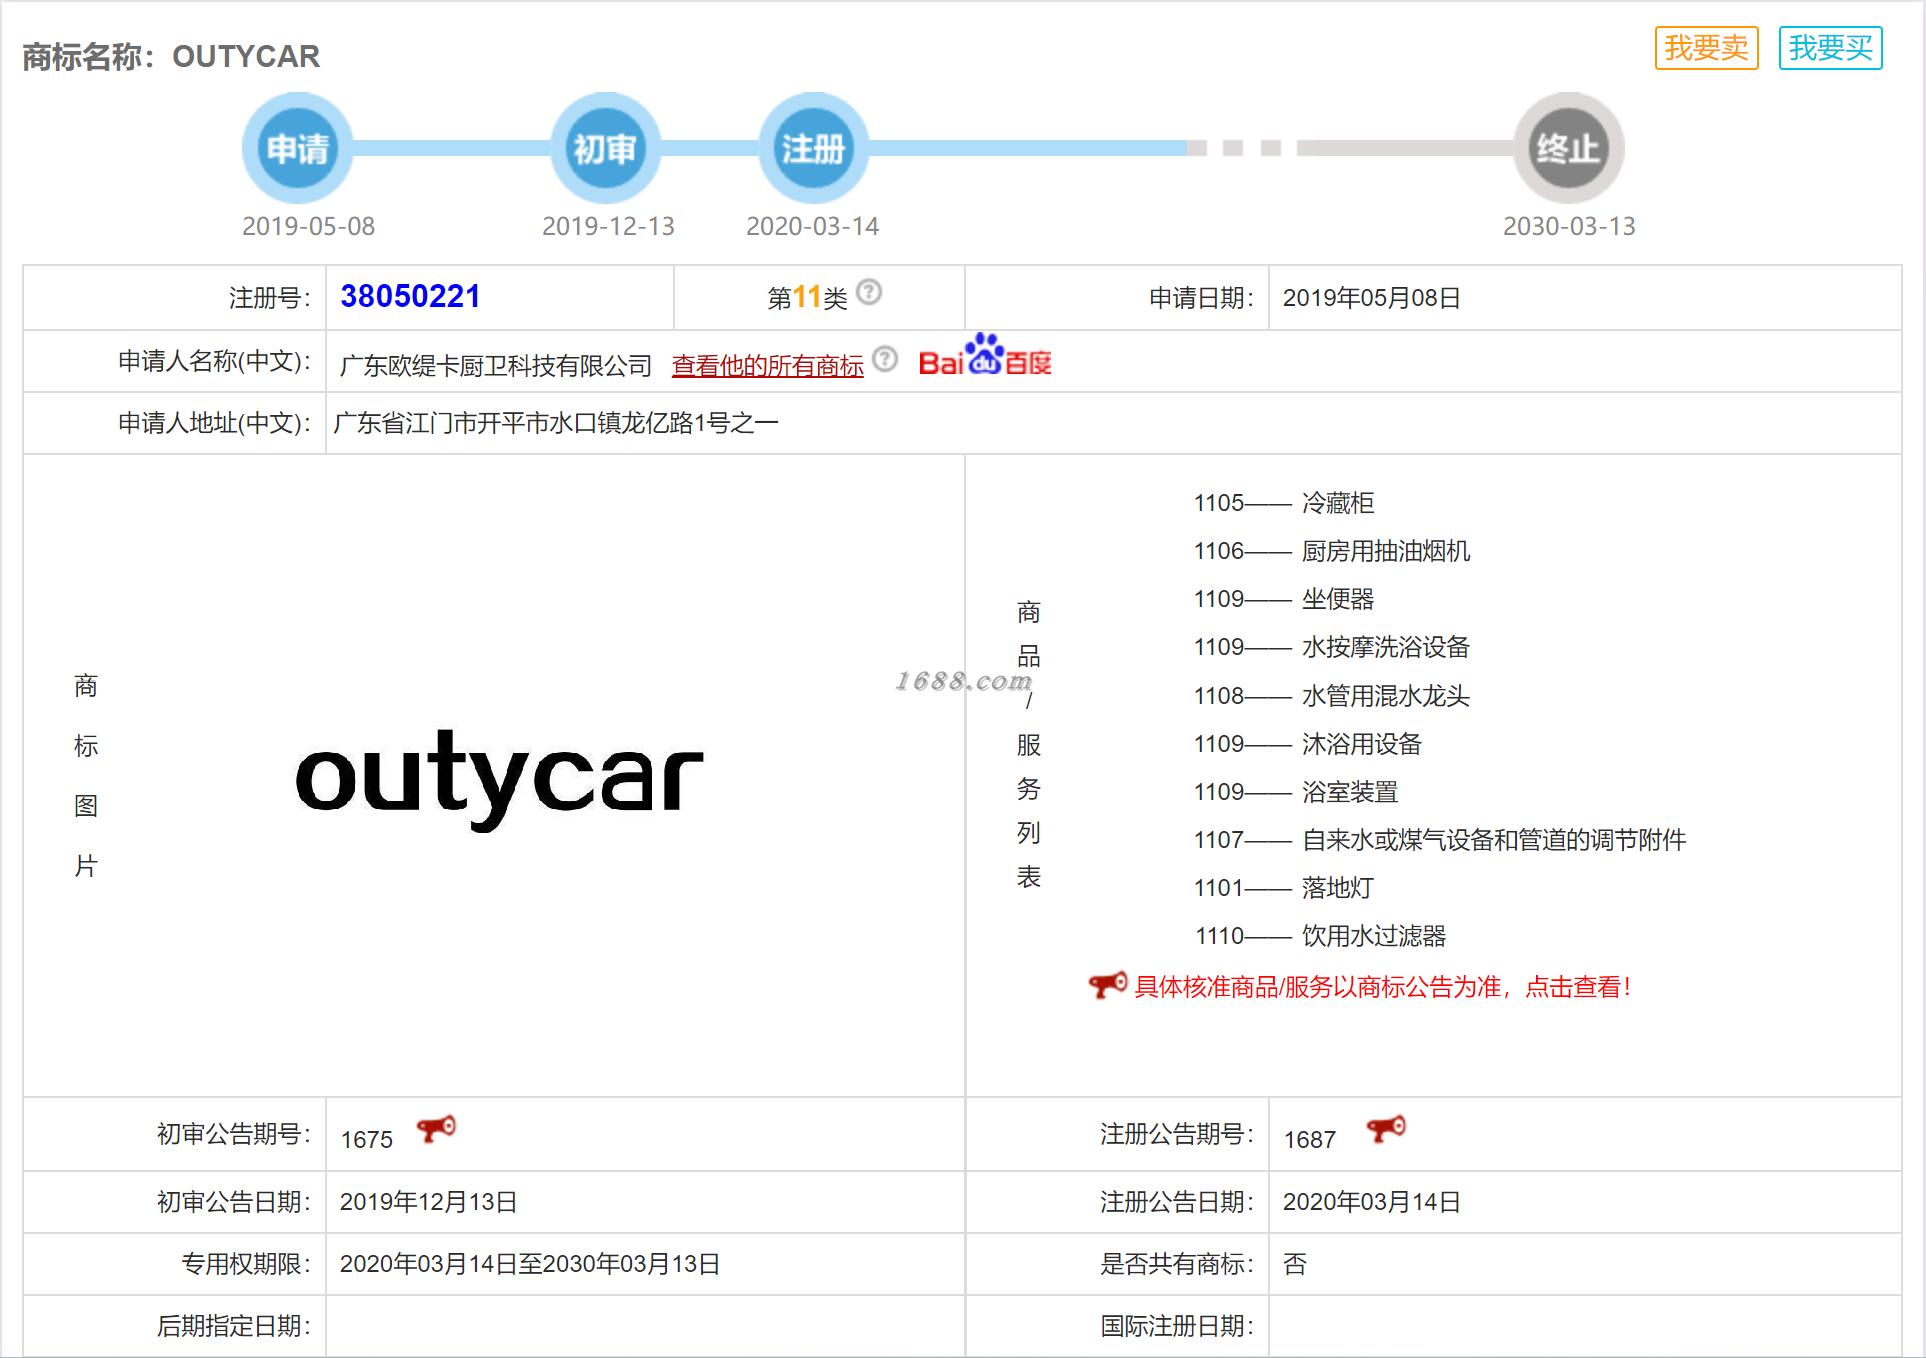Click preliminary announcement date 2019年12月13日
Screen dimensions: 1926x1358
429,1202
